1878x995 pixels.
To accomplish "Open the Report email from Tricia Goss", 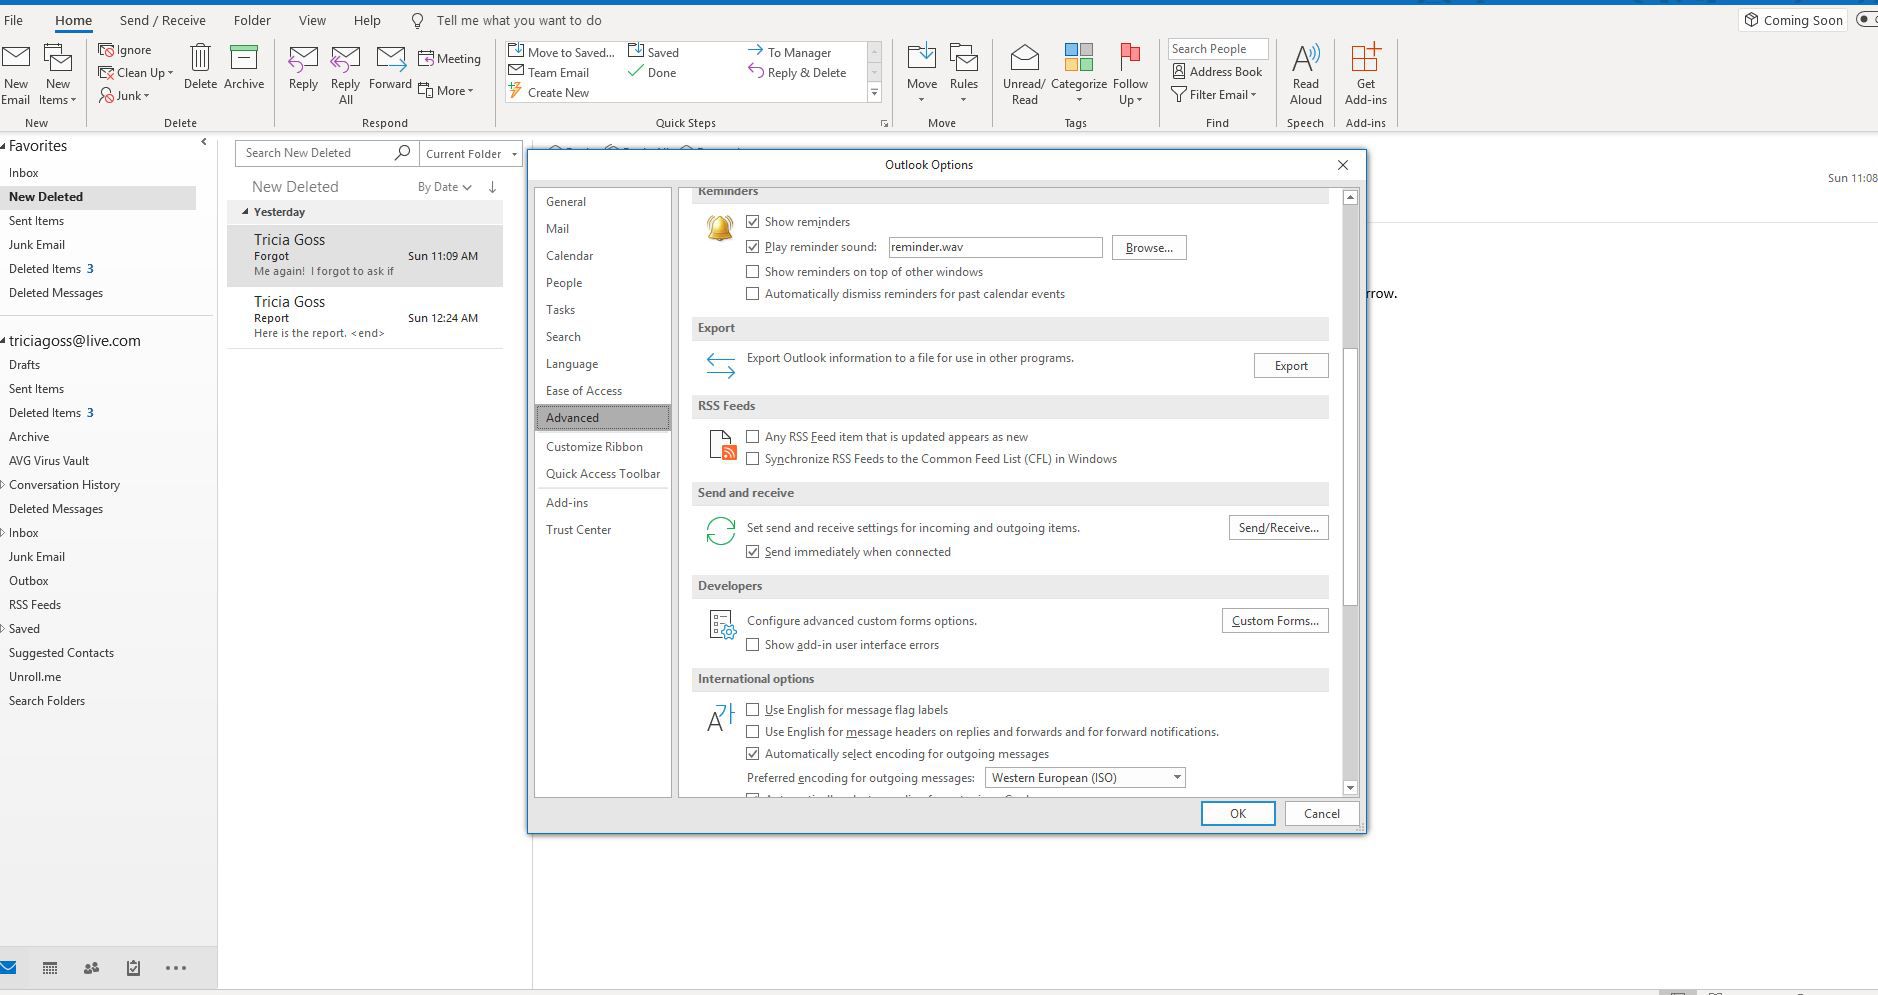I will 365,318.
